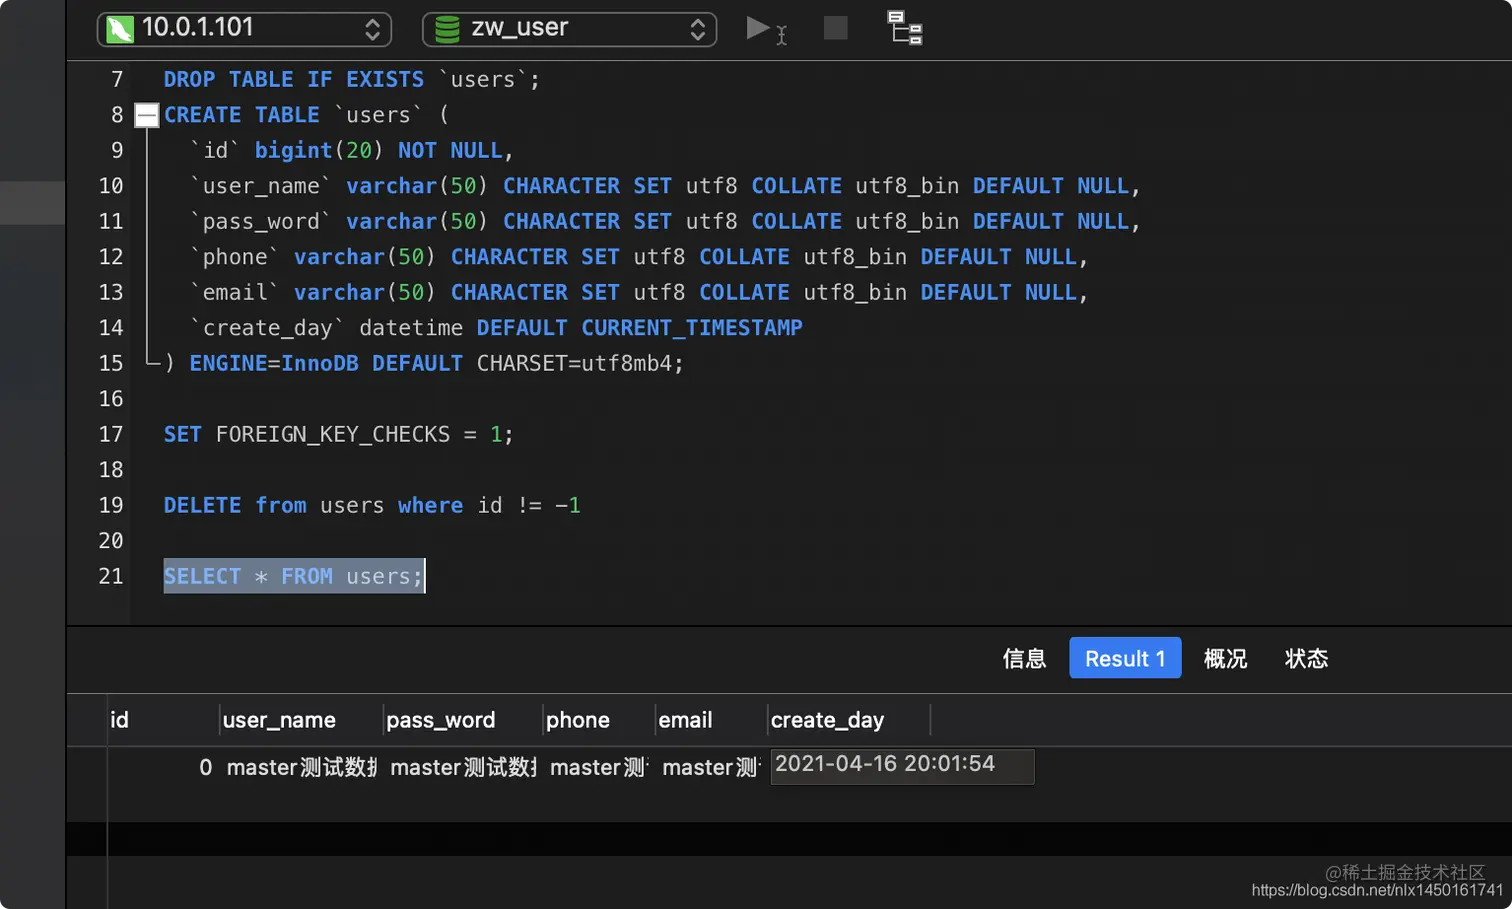1512x909 pixels.
Task: Click the SET FOREIGN_KEY_CHECKS = 1 line
Action: pos(338,434)
